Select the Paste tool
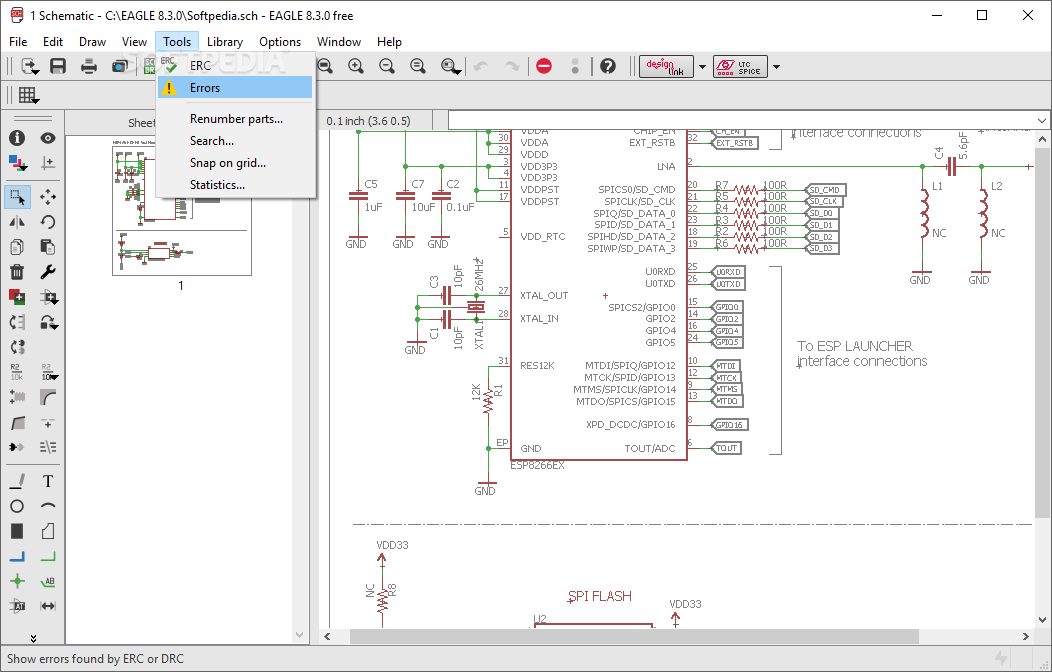1052x672 pixels. [48, 247]
